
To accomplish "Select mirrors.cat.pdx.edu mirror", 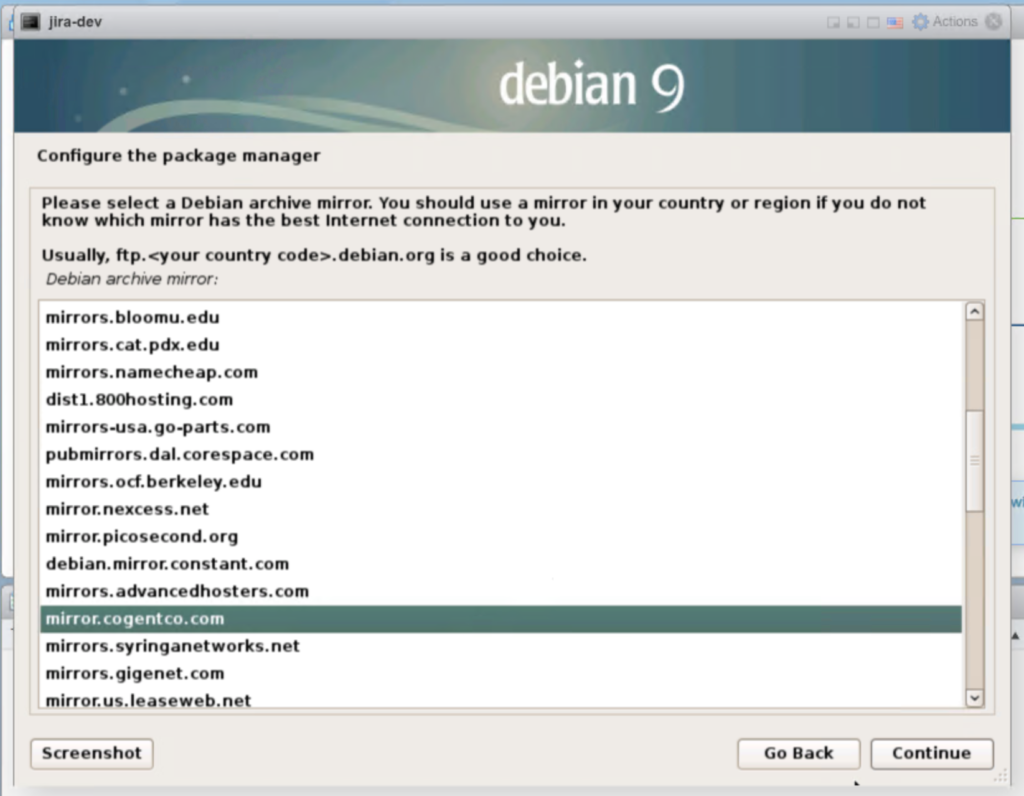I will coord(501,345).
